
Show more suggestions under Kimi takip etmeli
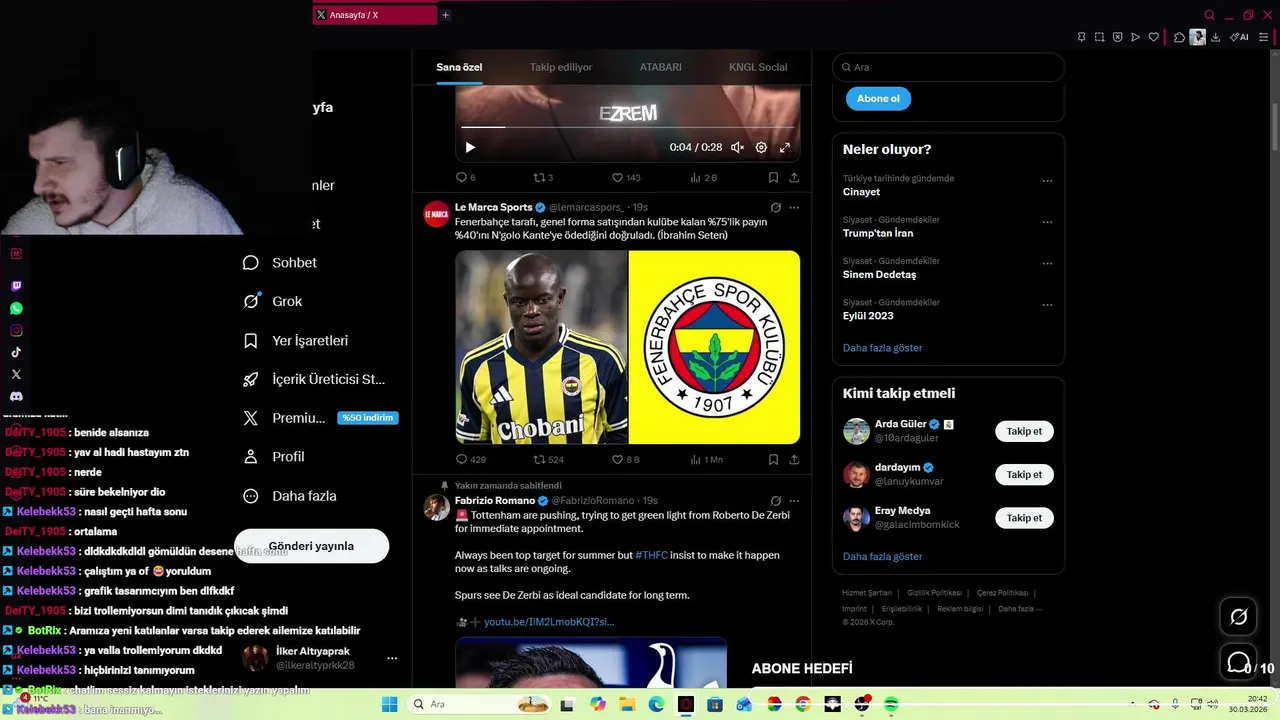click(x=882, y=556)
